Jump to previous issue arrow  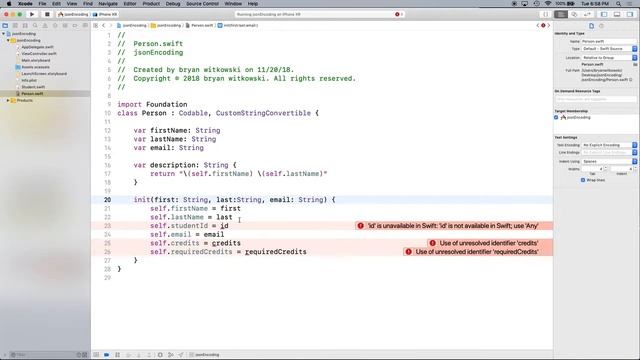(538, 25)
